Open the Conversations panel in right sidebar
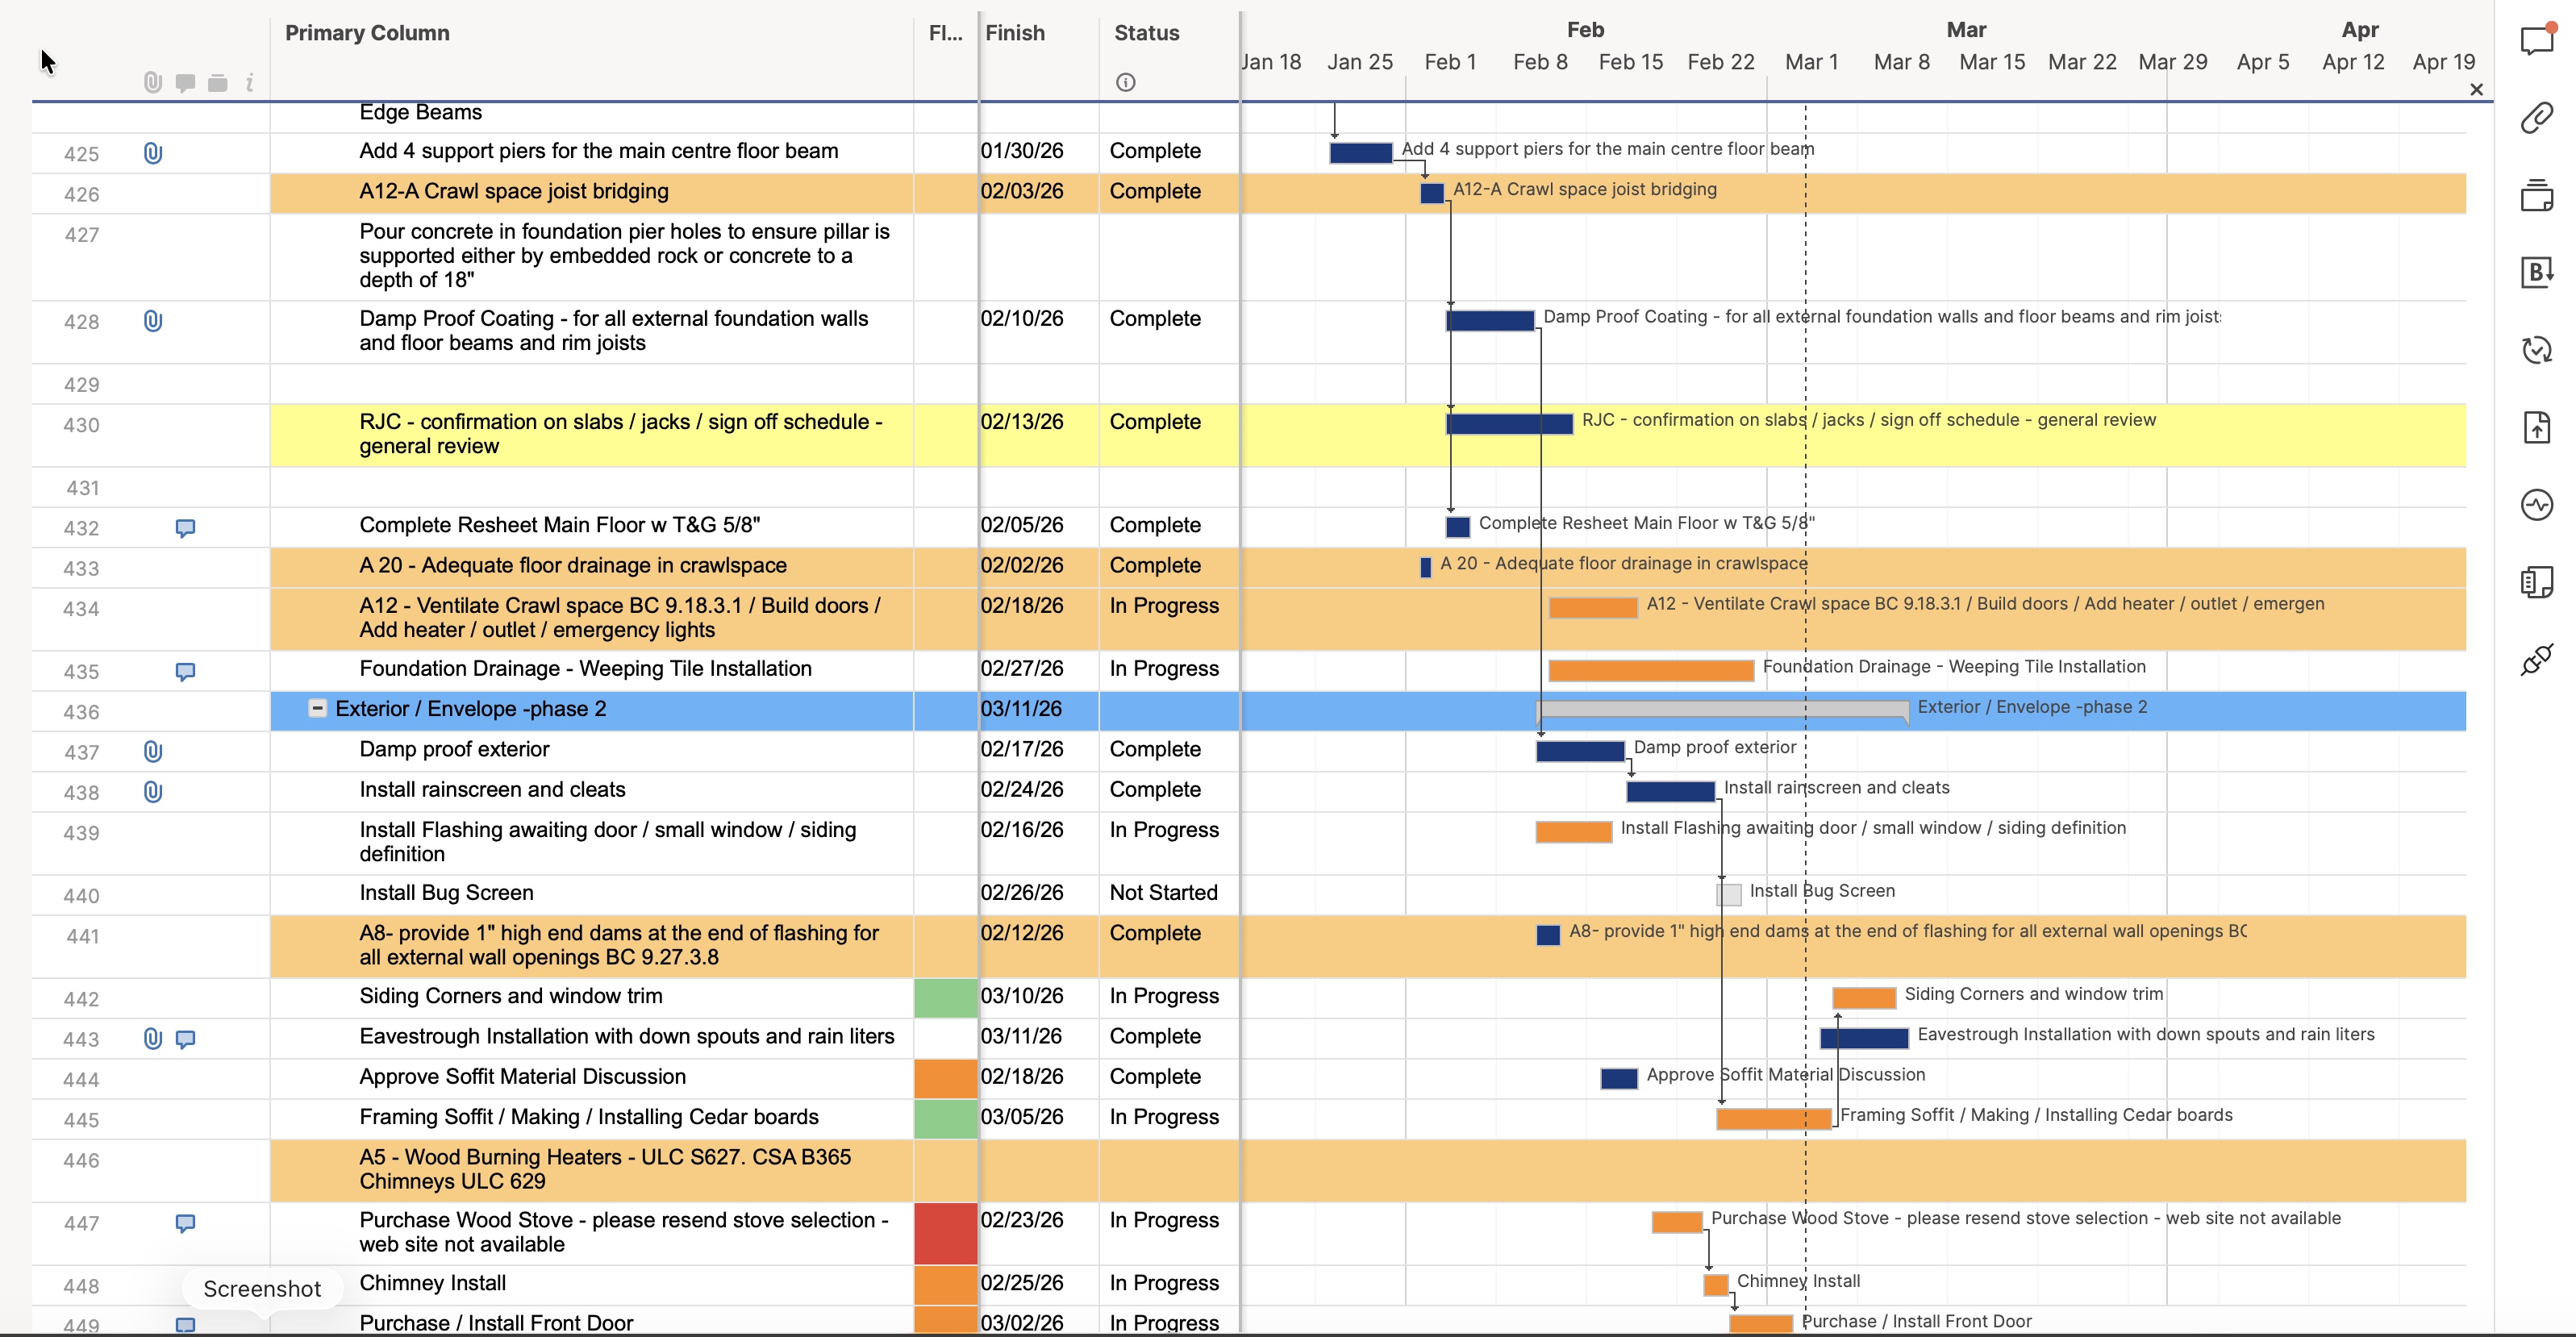Screen dimensions: 2576x1337 click(2537, 40)
